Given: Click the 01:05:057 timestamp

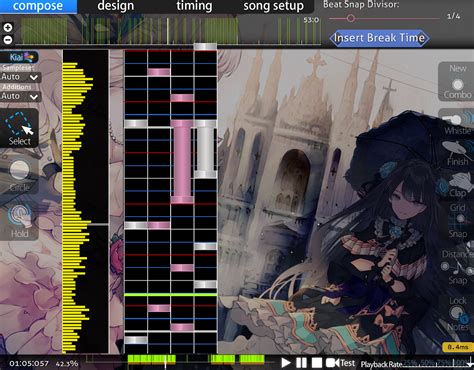Looking at the screenshot, I should (29, 364).
